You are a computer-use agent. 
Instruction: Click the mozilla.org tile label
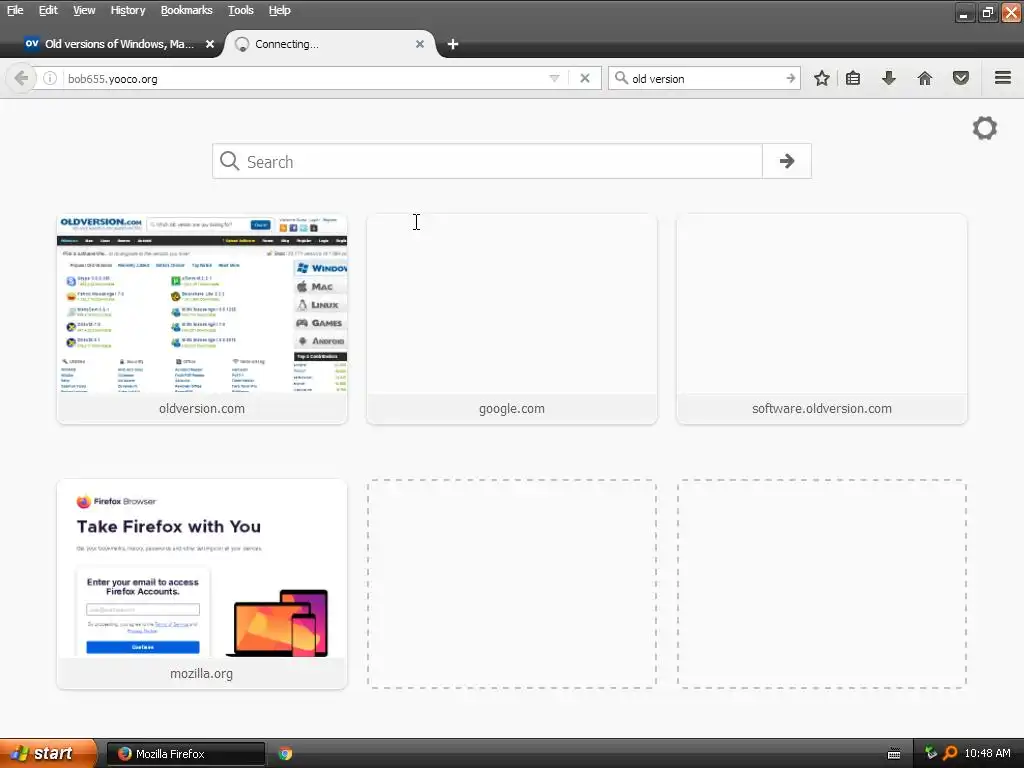pos(201,674)
